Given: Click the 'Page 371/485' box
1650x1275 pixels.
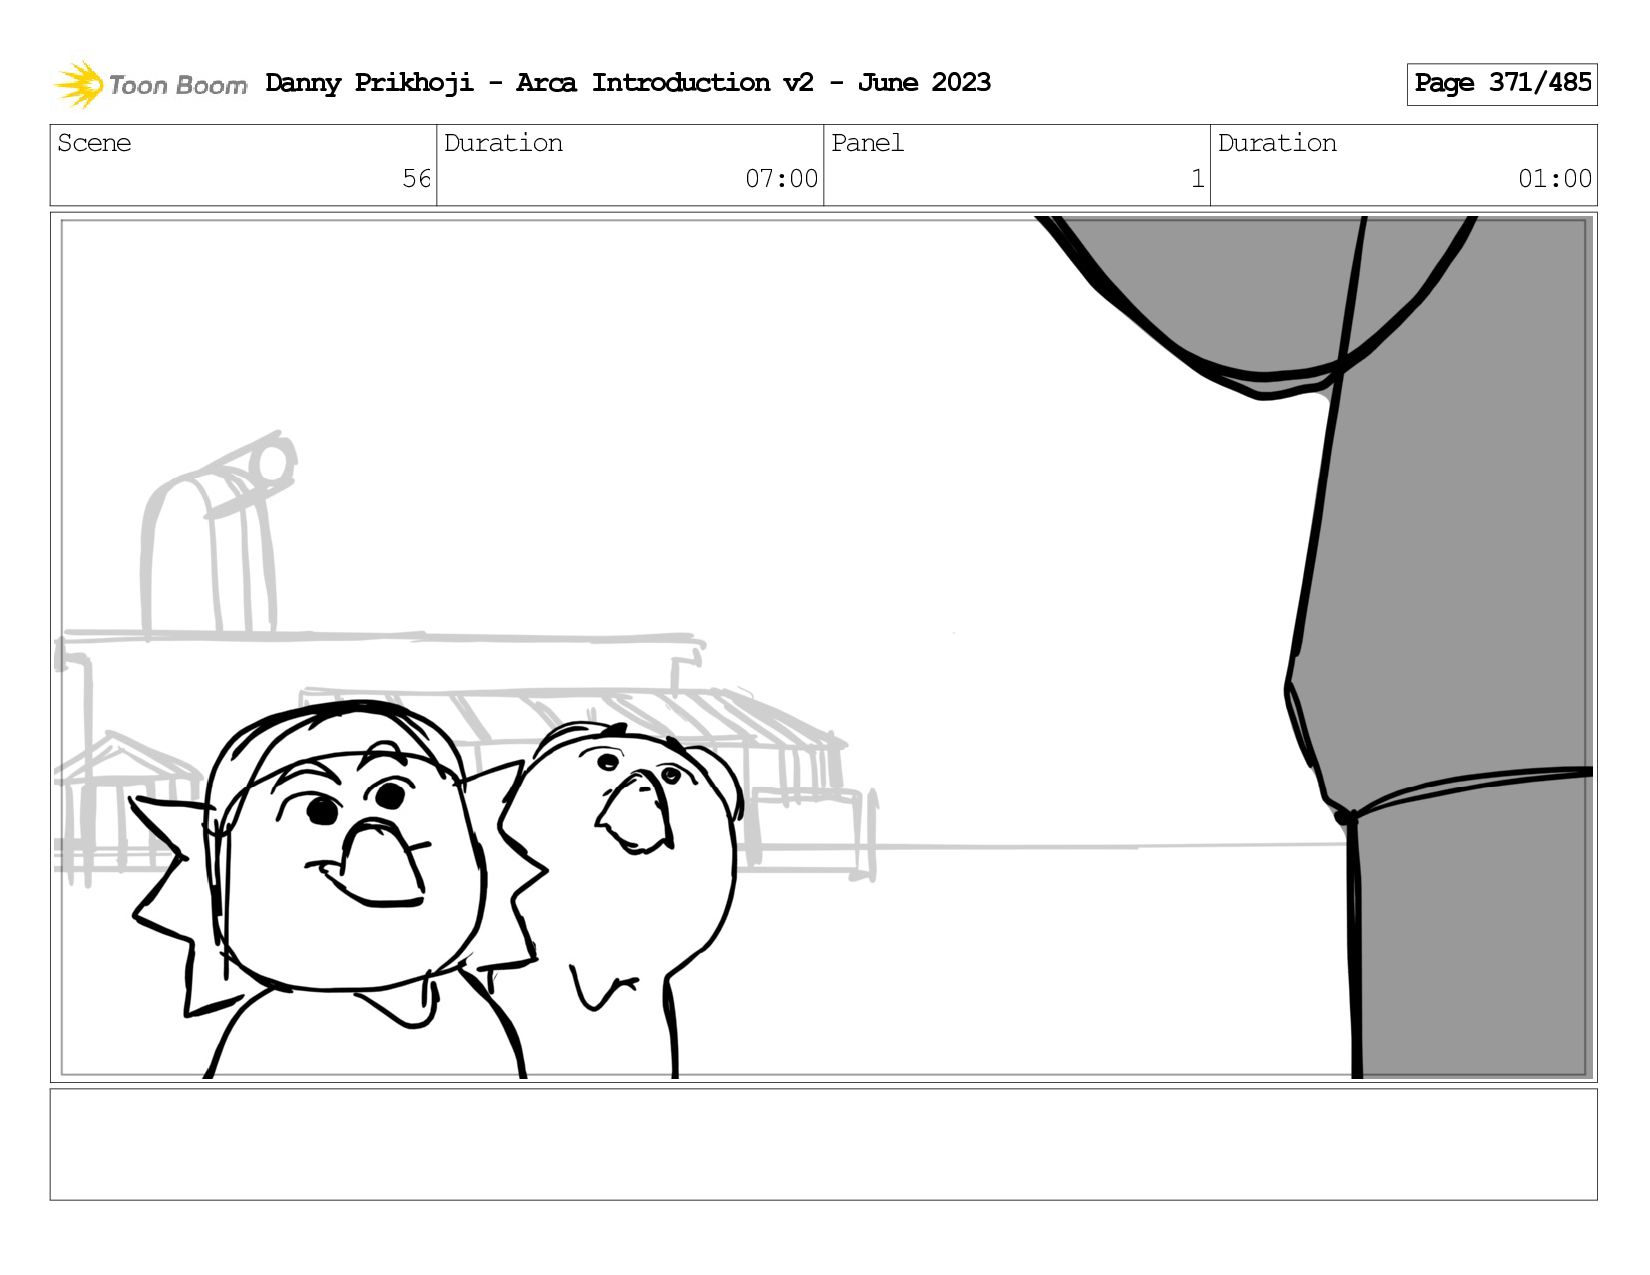Looking at the screenshot, I should [1502, 84].
